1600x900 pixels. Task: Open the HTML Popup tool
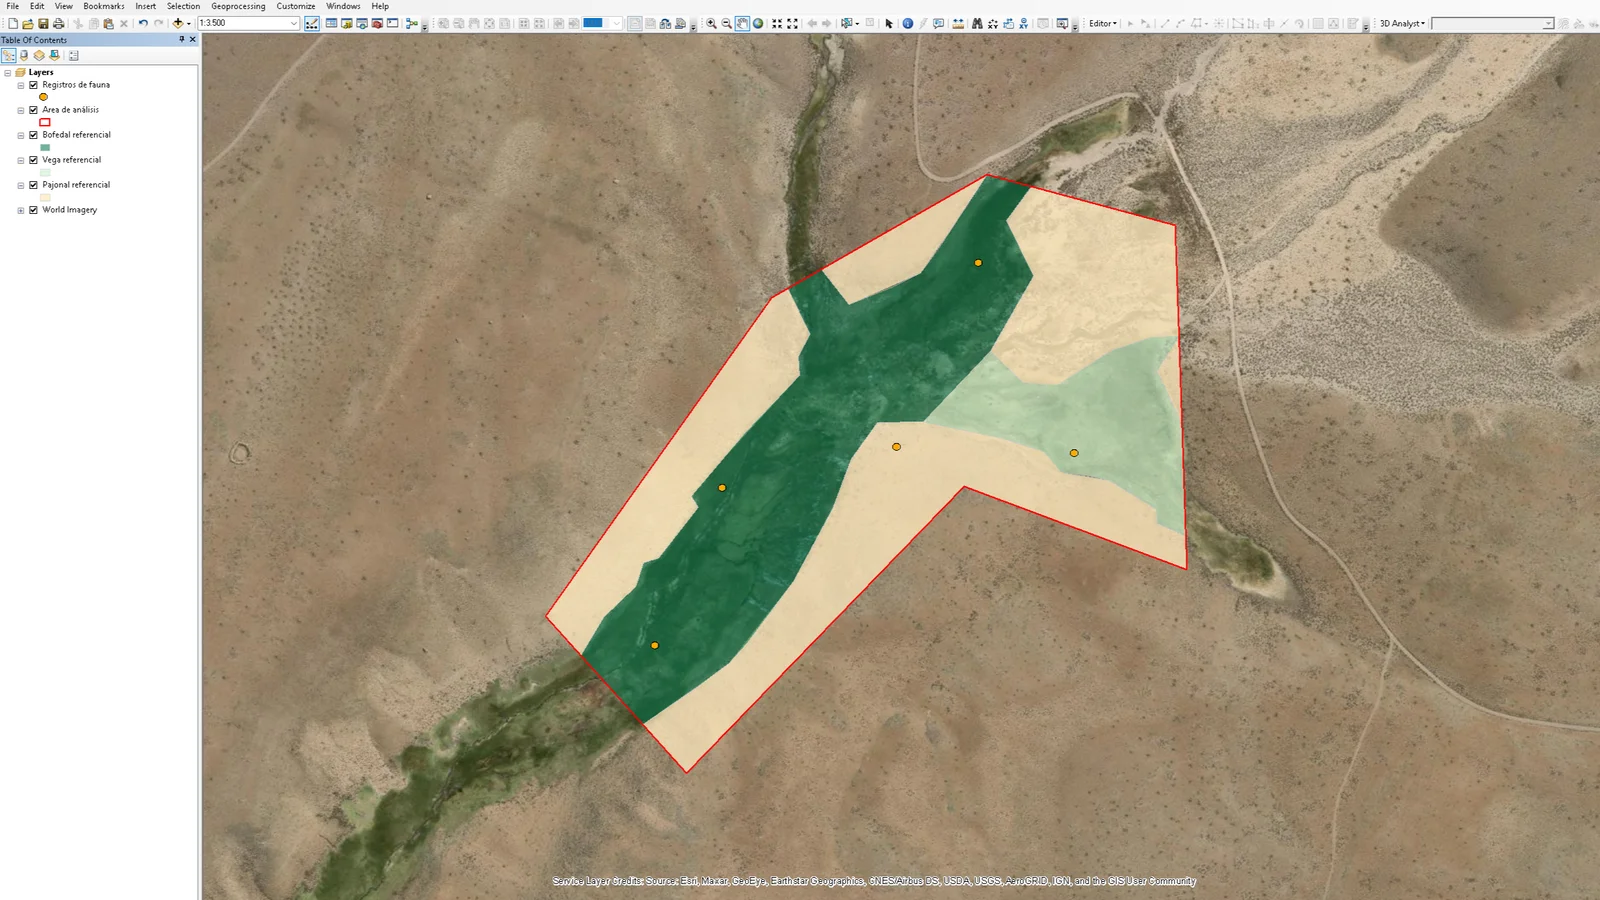pyautogui.click(x=938, y=23)
